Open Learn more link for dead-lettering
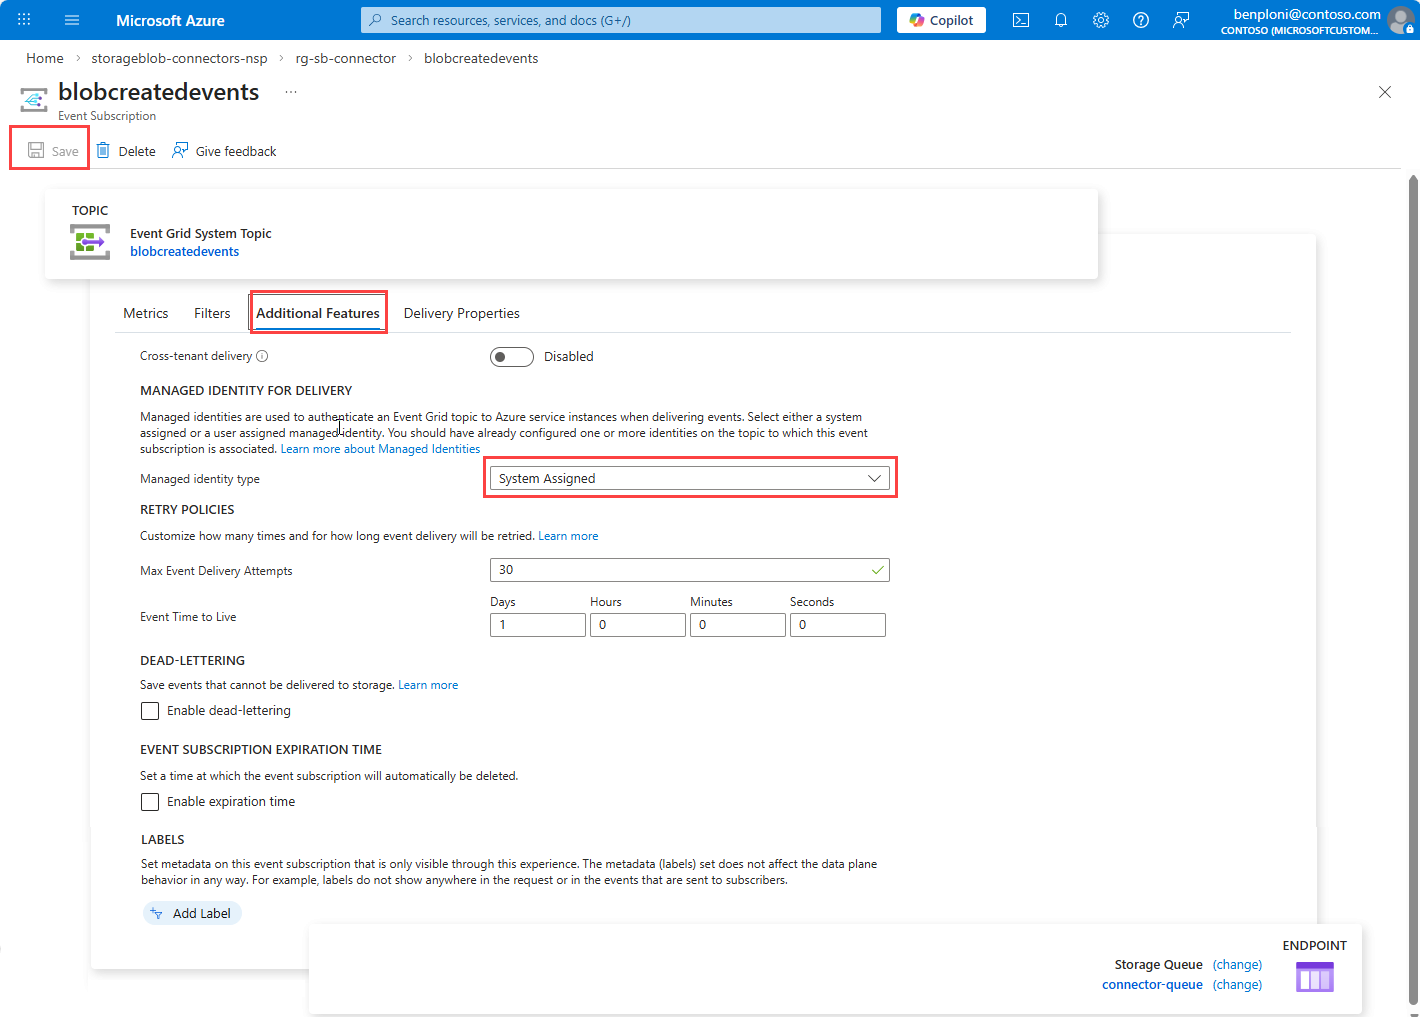1420x1017 pixels. (428, 685)
